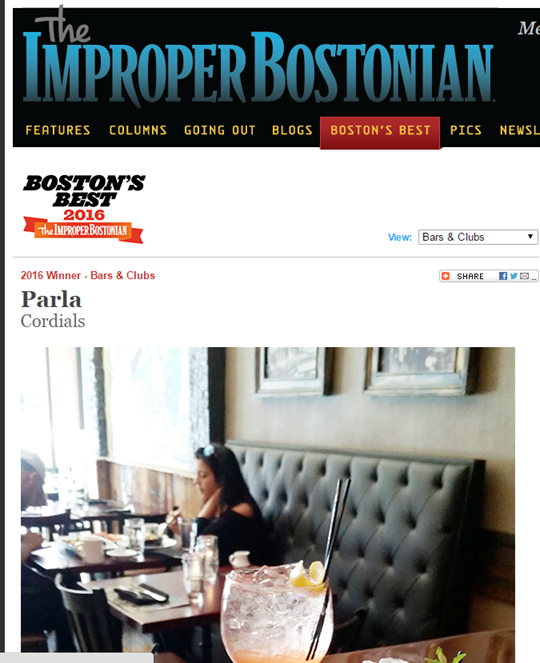Share the page on Facebook
540x663 pixels.
click(503, 276)
